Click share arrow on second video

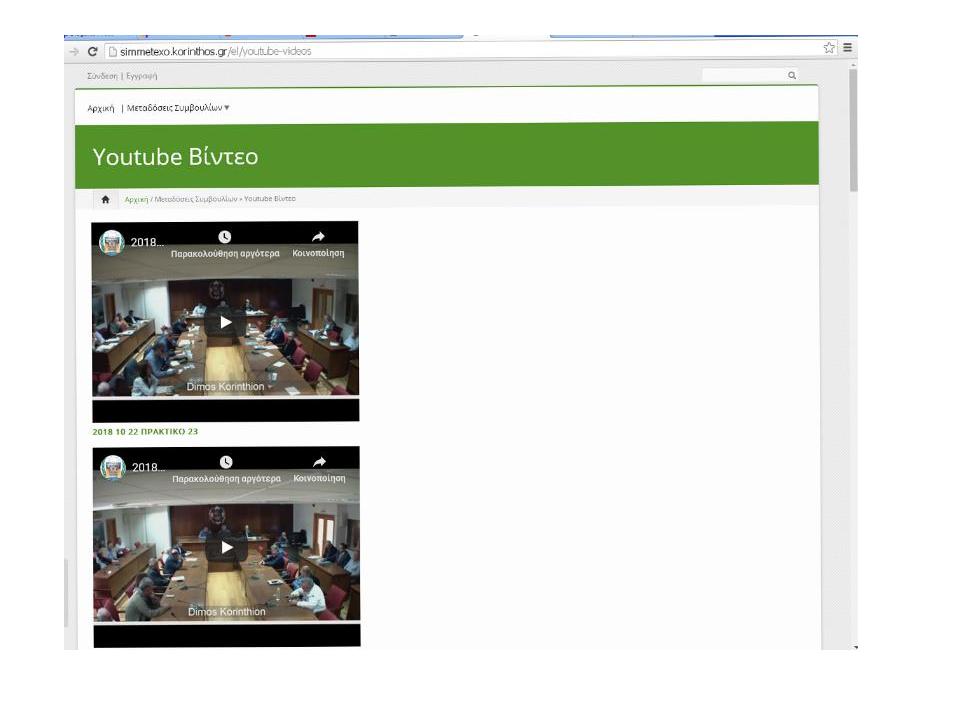tap(319, 462)
